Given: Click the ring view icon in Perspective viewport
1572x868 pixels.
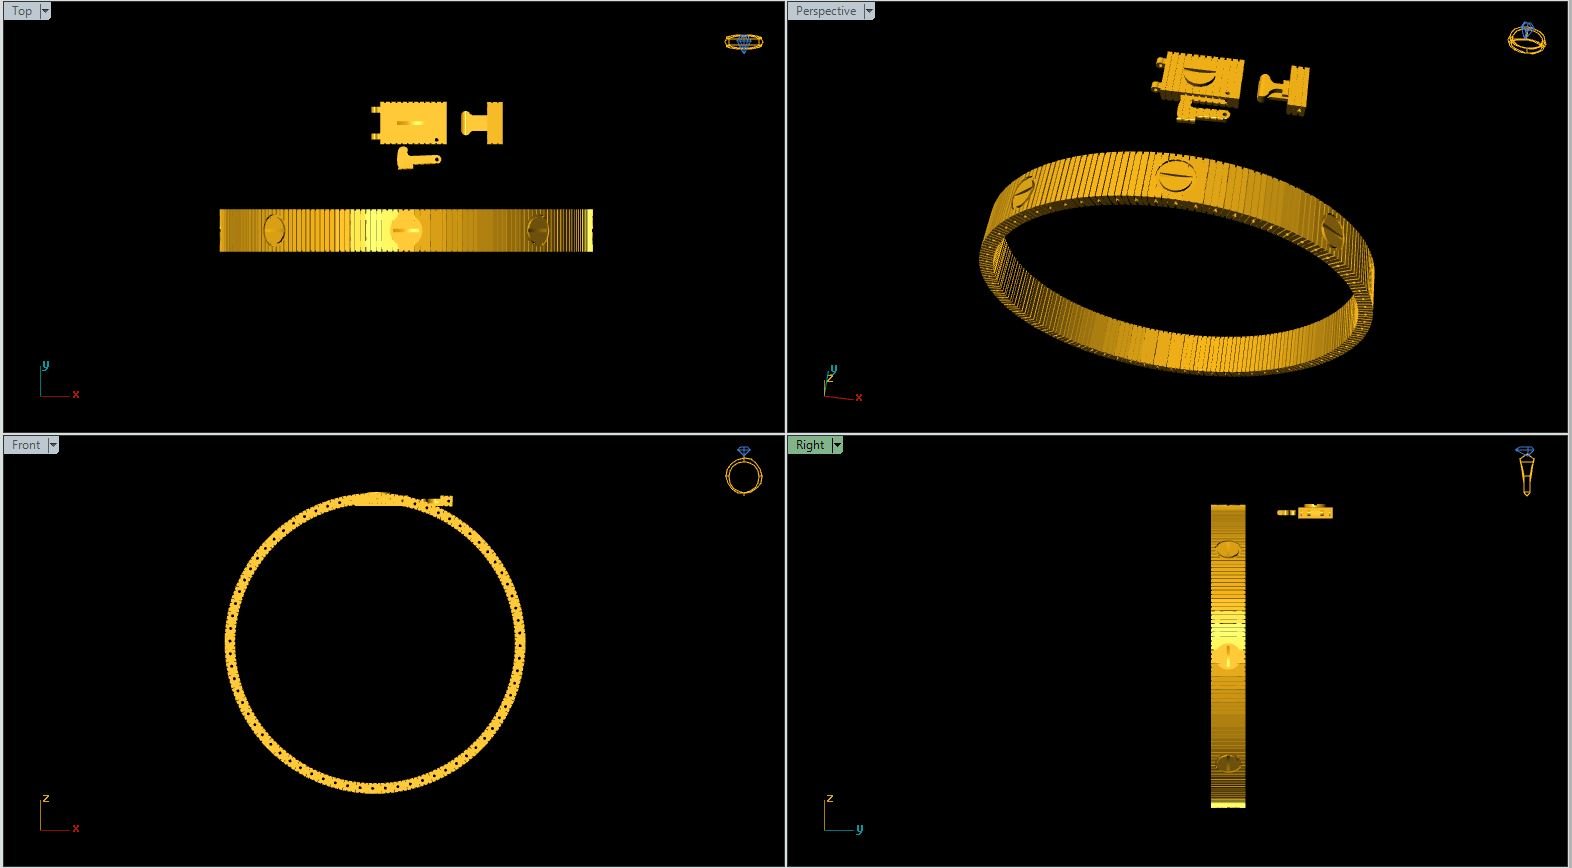Looking at the screenshot, I should 1526,38.
